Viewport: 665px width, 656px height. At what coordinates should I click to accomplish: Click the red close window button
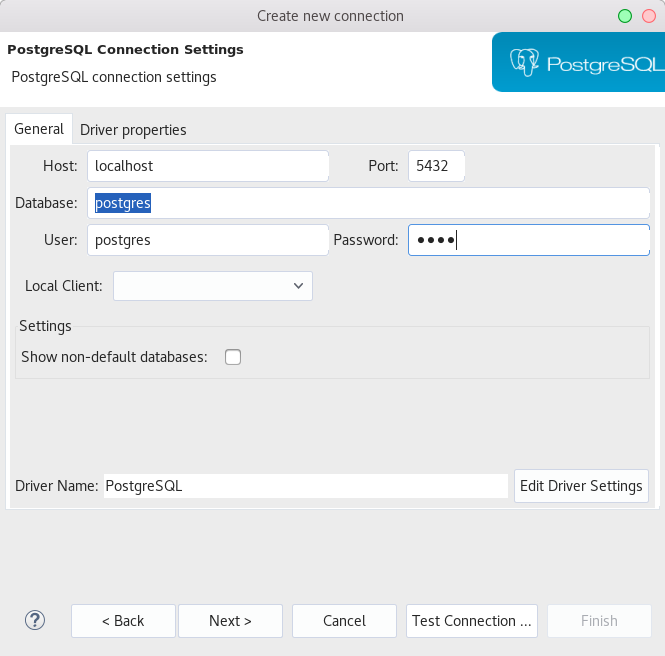point(649,16)
